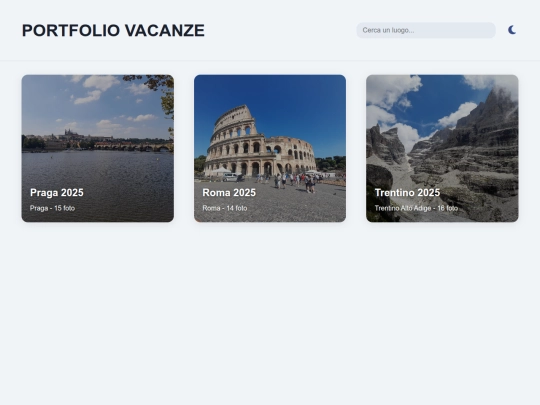Select the 'Roma 2025' card heading

click(229, 193)
